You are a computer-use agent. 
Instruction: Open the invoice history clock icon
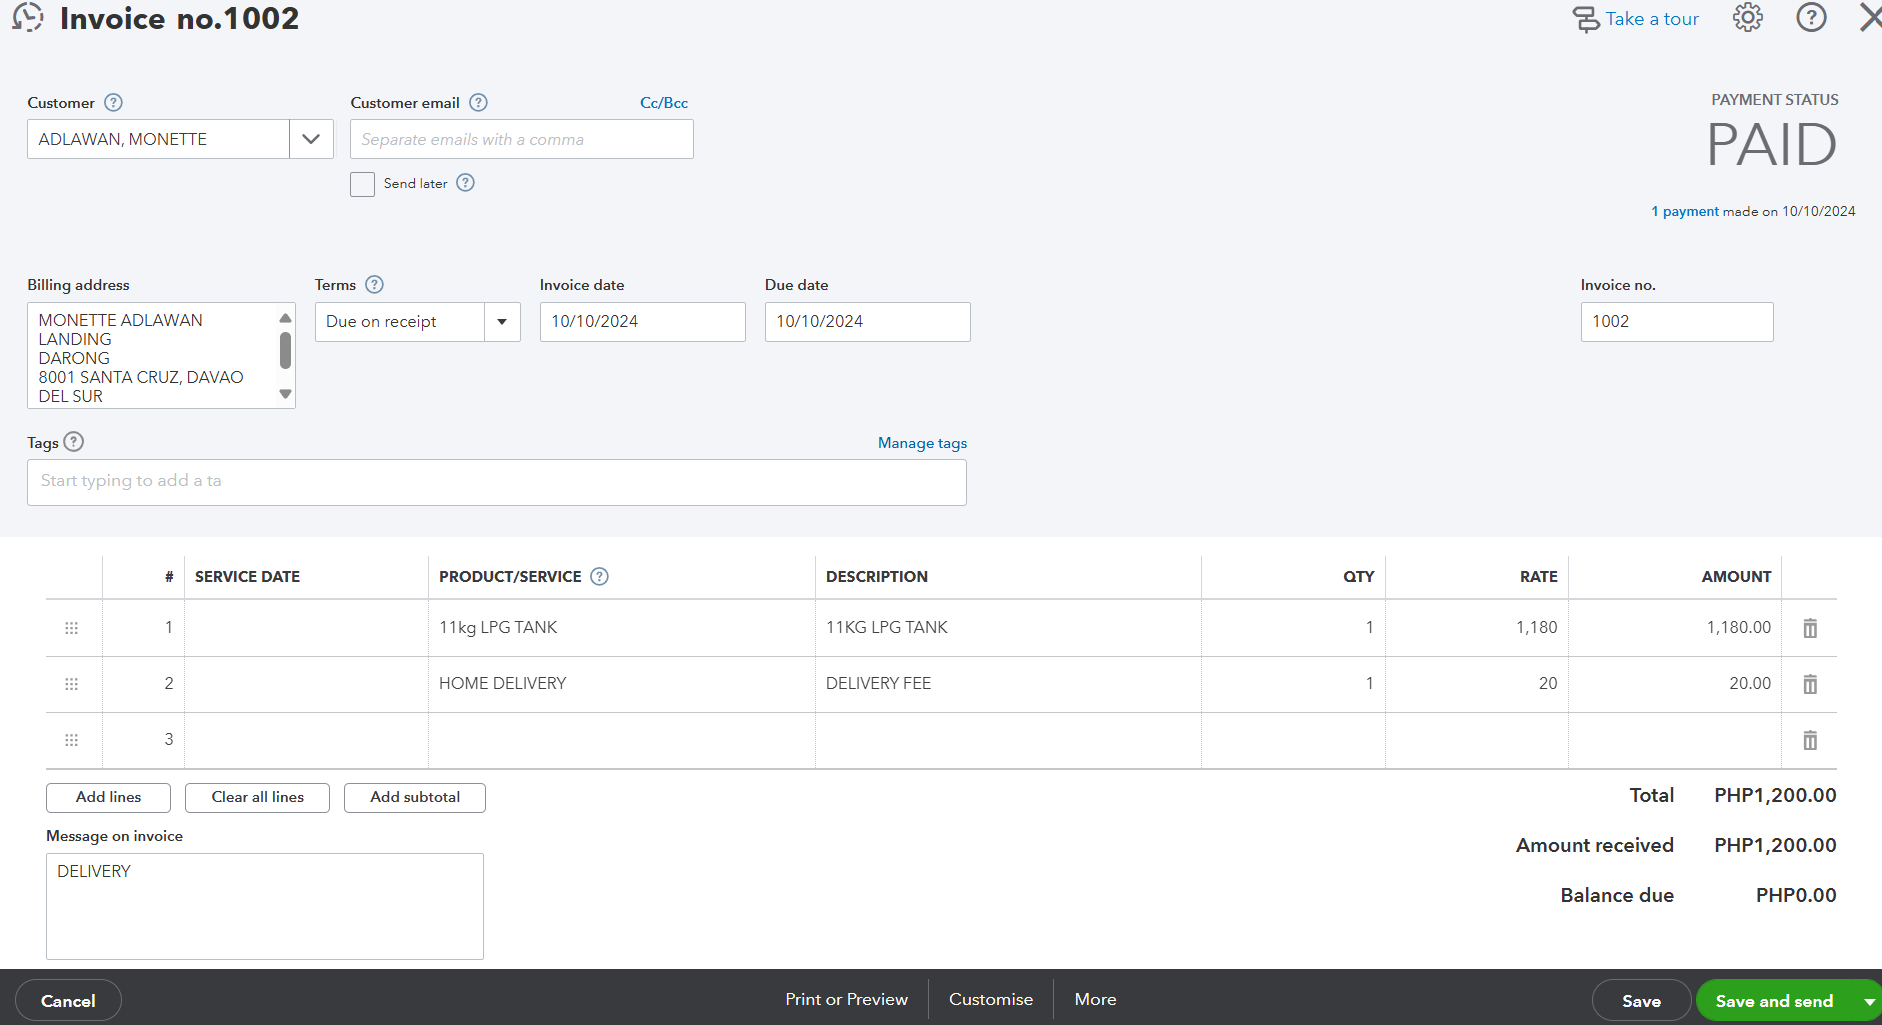tap(28, 18)
